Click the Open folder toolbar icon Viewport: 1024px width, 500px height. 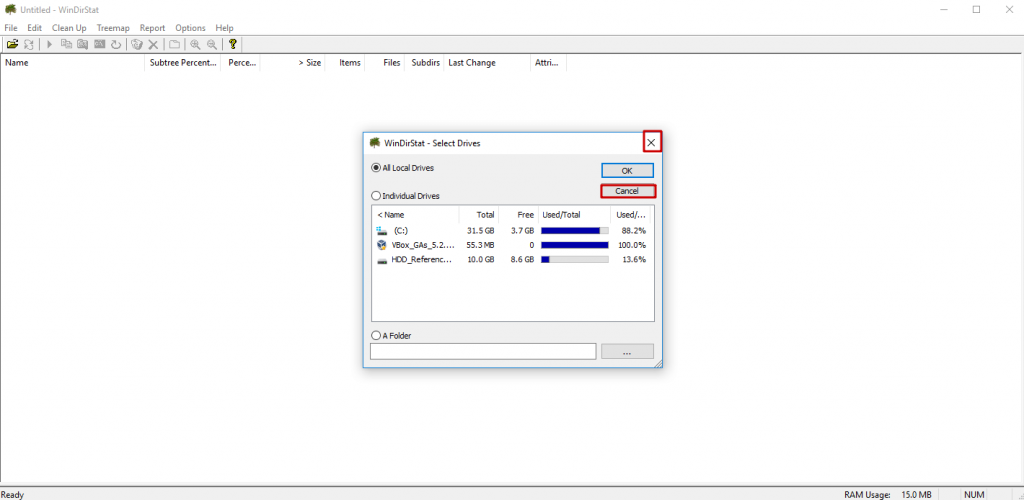tap(12, 44)
